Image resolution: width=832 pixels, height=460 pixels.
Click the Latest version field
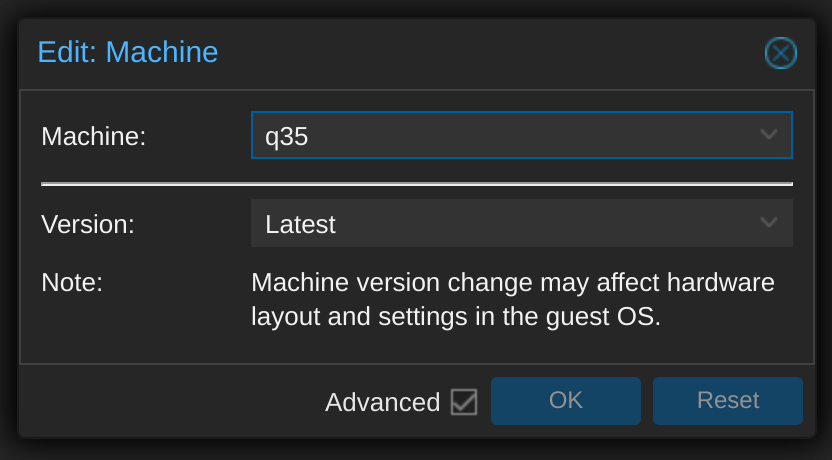500,223
